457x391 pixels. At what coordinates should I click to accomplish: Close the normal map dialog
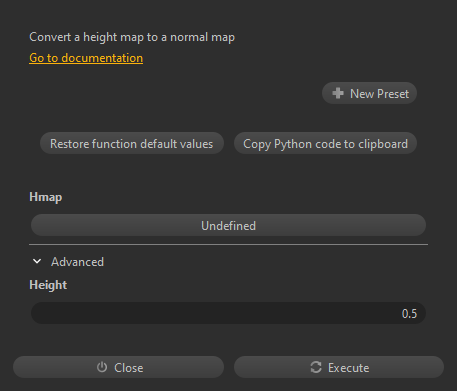(x=118, y=367)
